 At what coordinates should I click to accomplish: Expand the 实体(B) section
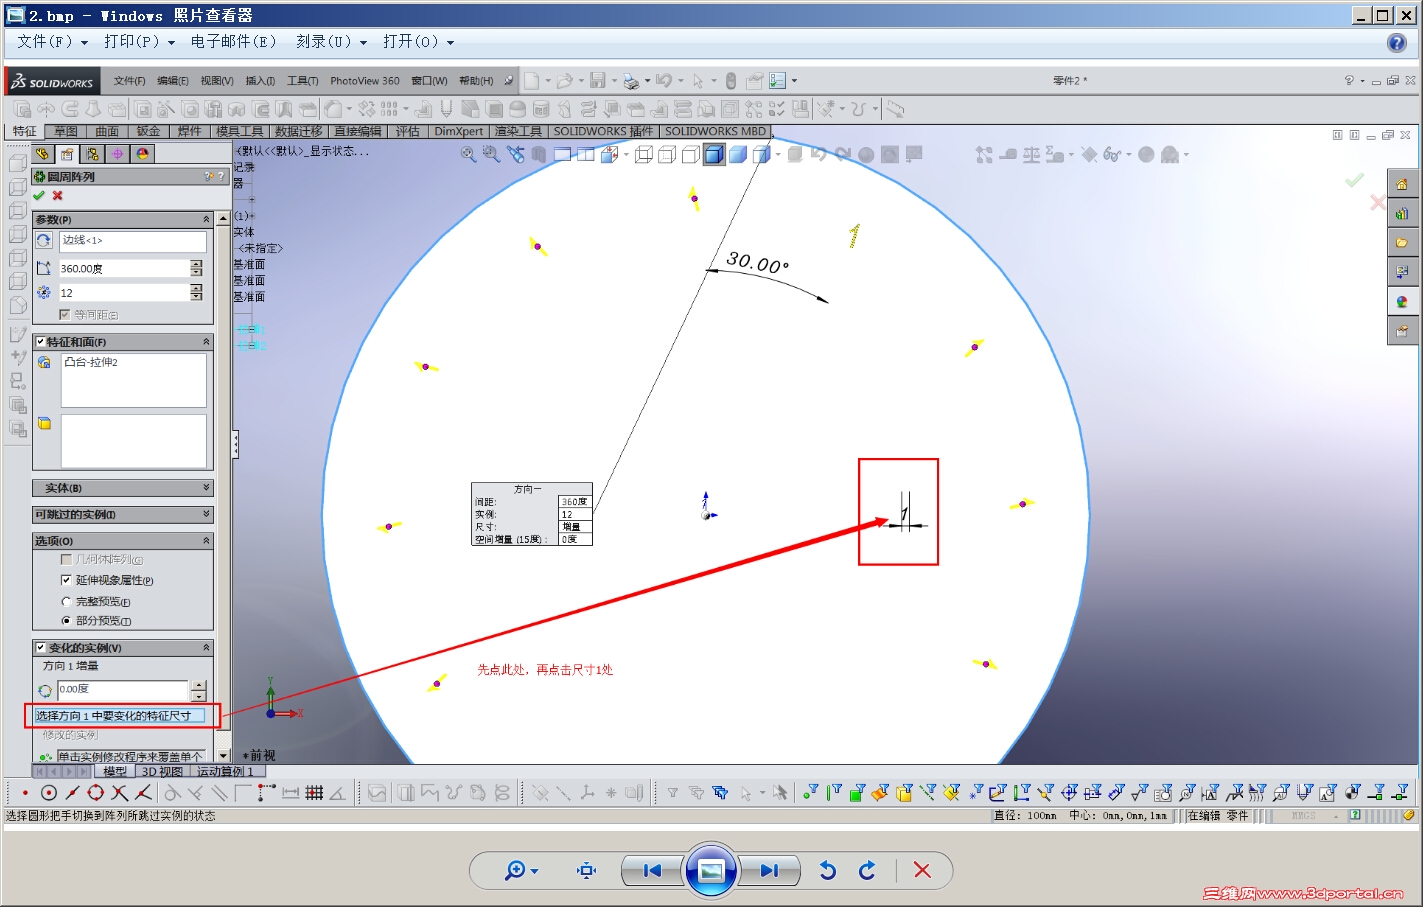pyautogui.click(x=207, y=488)
